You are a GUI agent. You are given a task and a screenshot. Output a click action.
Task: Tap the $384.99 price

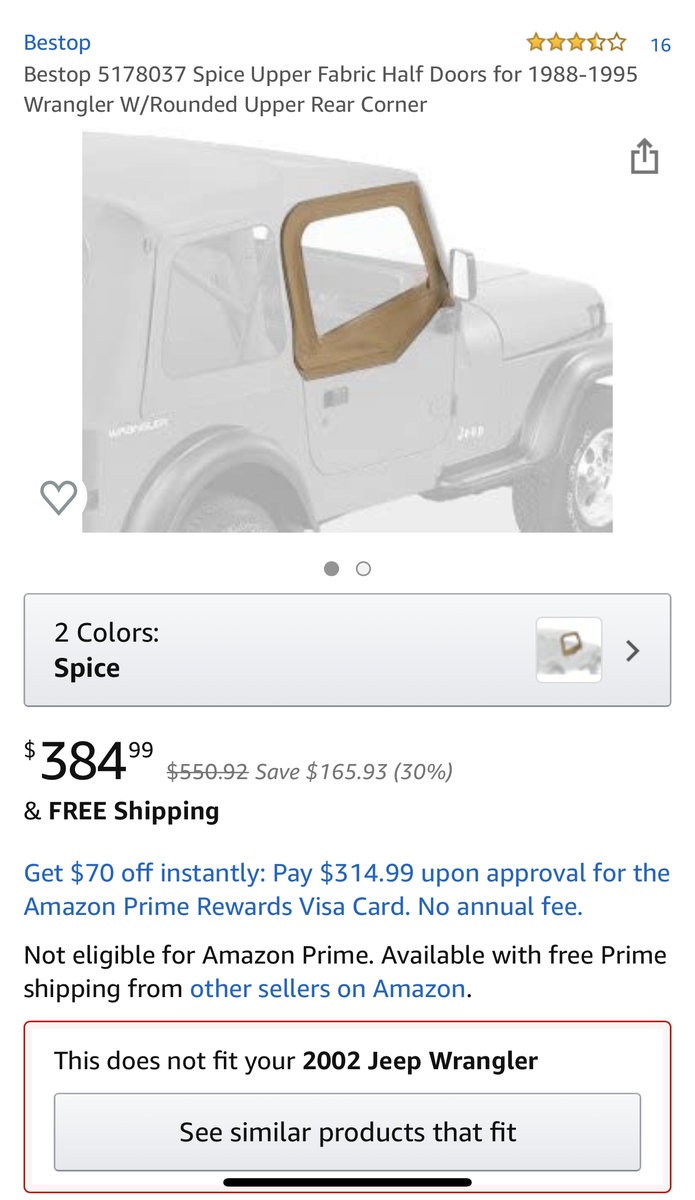[89, 763]
